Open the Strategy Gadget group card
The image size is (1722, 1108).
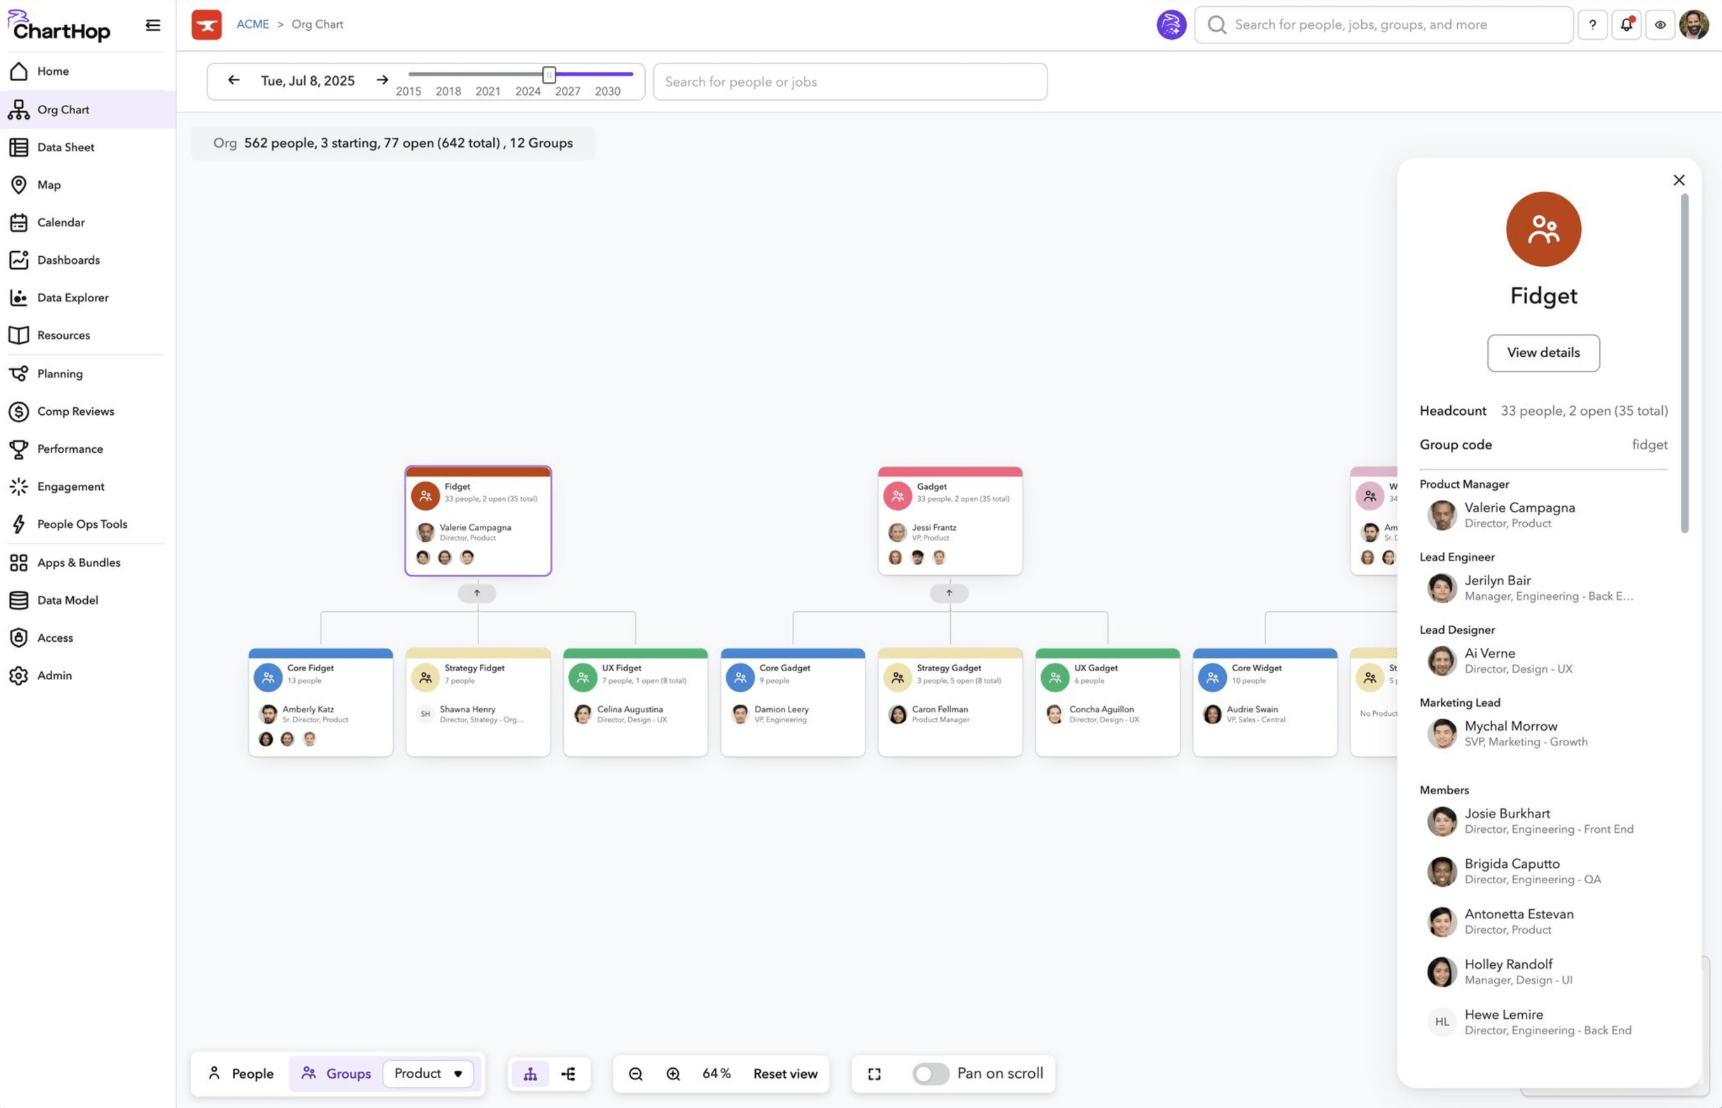point(950,703)
